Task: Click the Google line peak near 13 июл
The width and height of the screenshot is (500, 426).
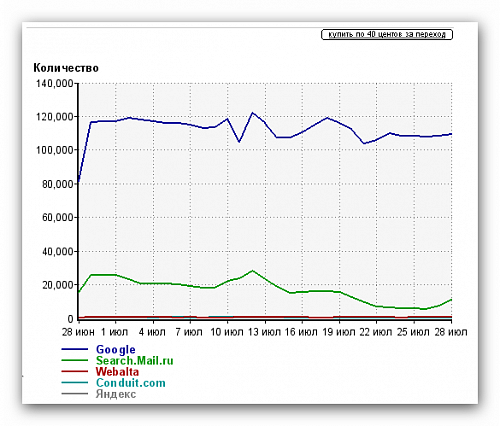Action: [252, 113]
